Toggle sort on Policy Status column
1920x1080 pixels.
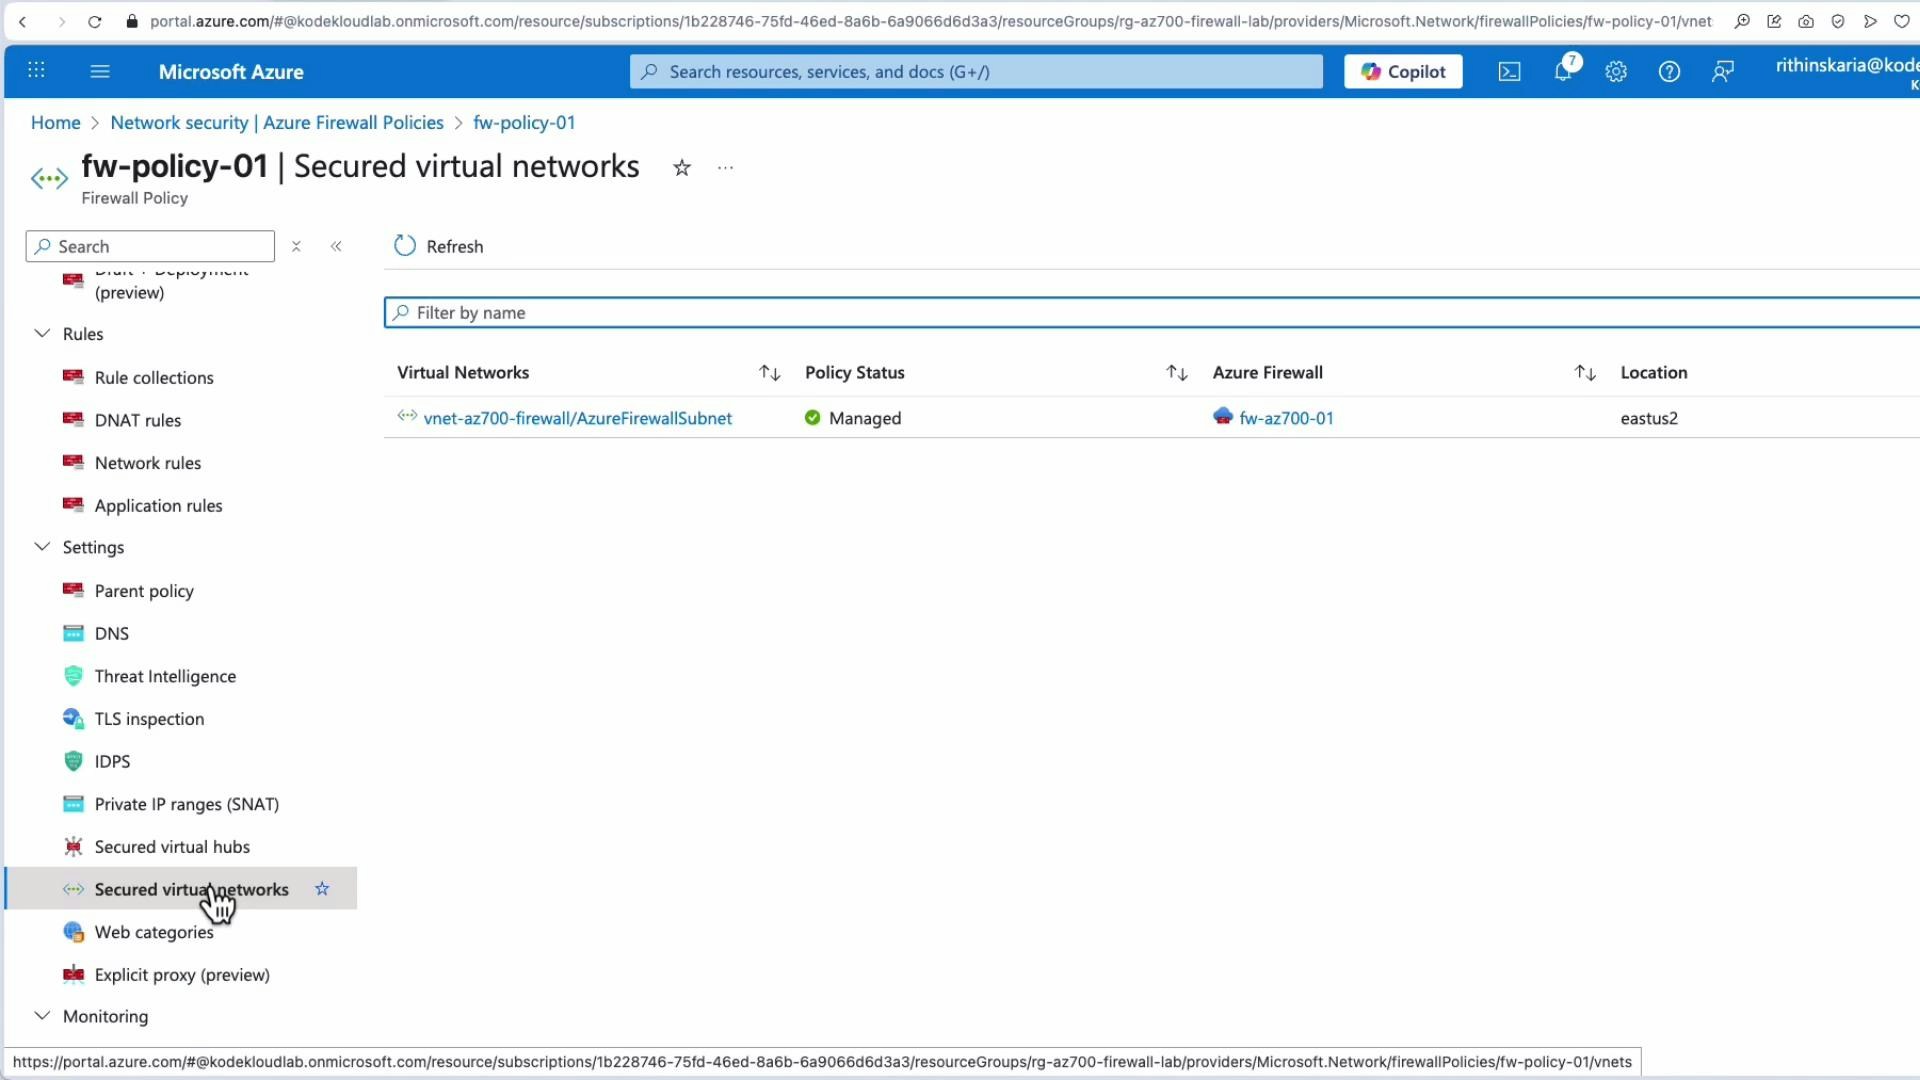pos(1176,372)
